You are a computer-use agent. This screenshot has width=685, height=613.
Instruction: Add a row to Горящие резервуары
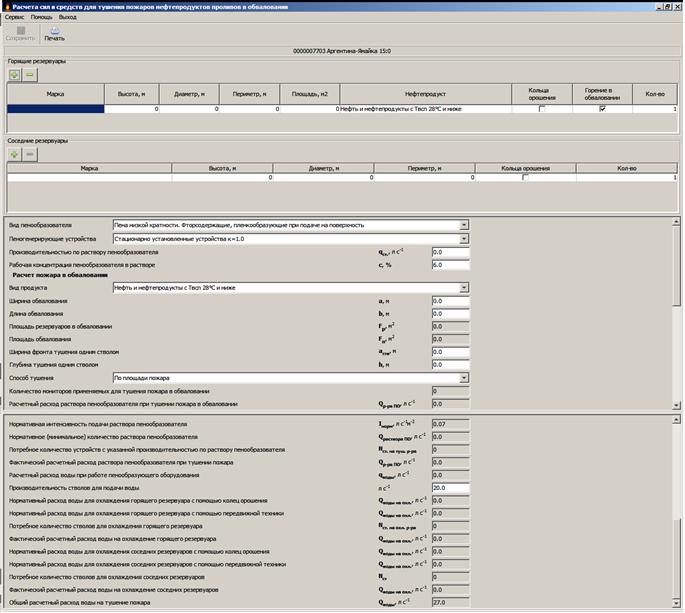click(x=15, y=75)
